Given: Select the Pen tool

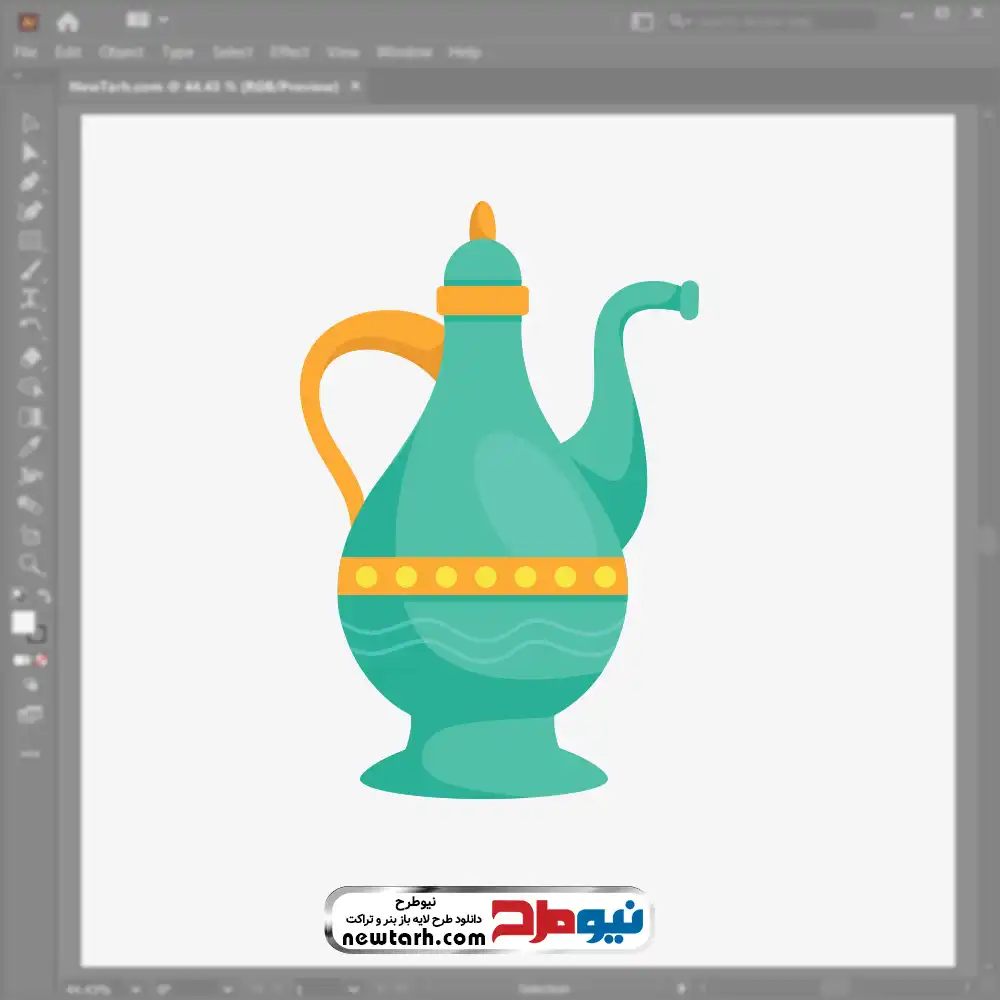Looking at the screenshot, I should [31, 182].
